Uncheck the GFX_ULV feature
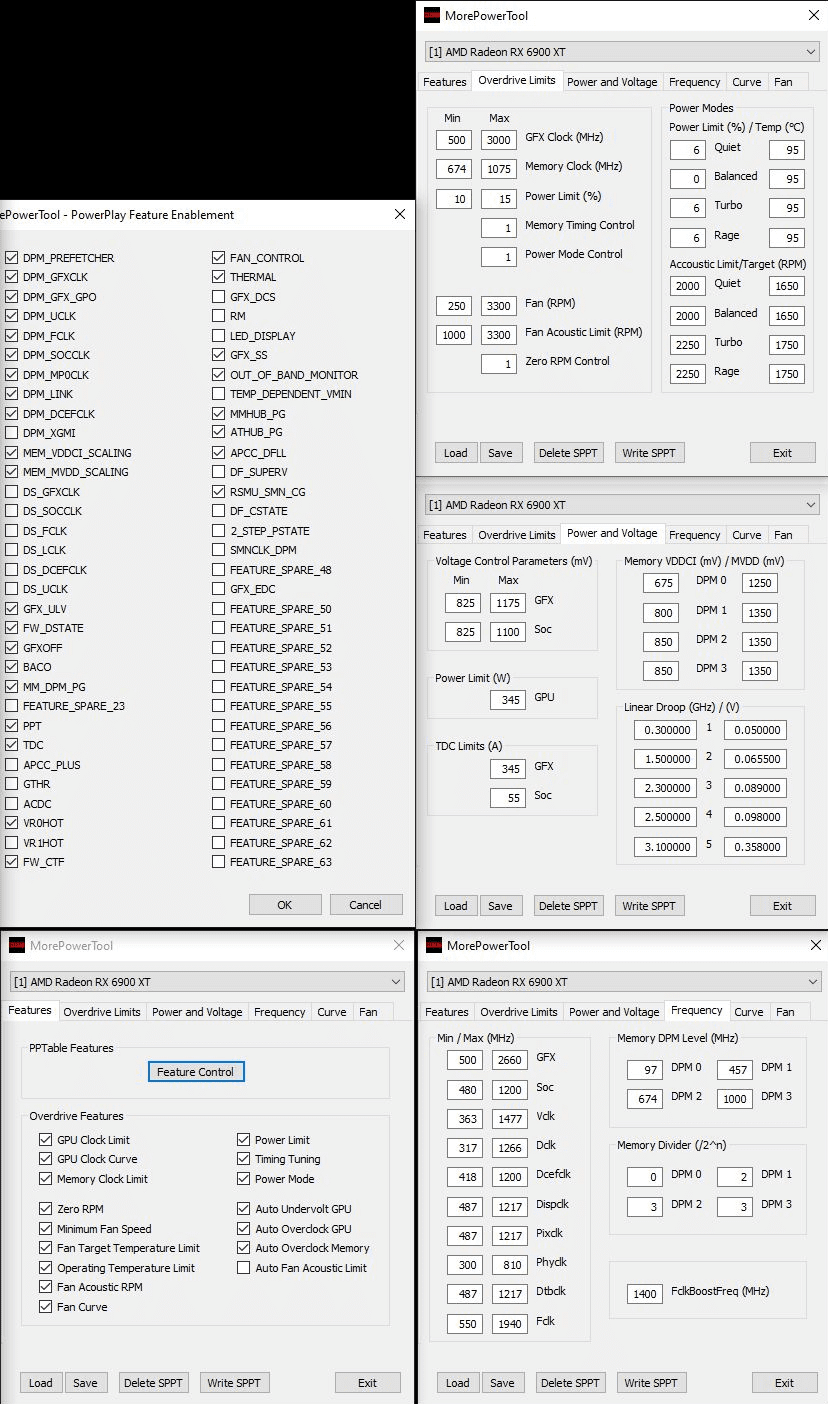Image resolution: width=828 pixels, height=1404 pixels. [12, 609]
